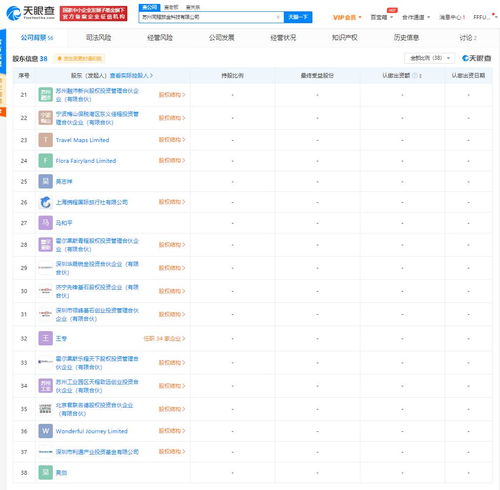The width and height of the screenshot is (500, 490).
Task: Switch to the 讨论 tab
Action: click(x=468, y=38)
